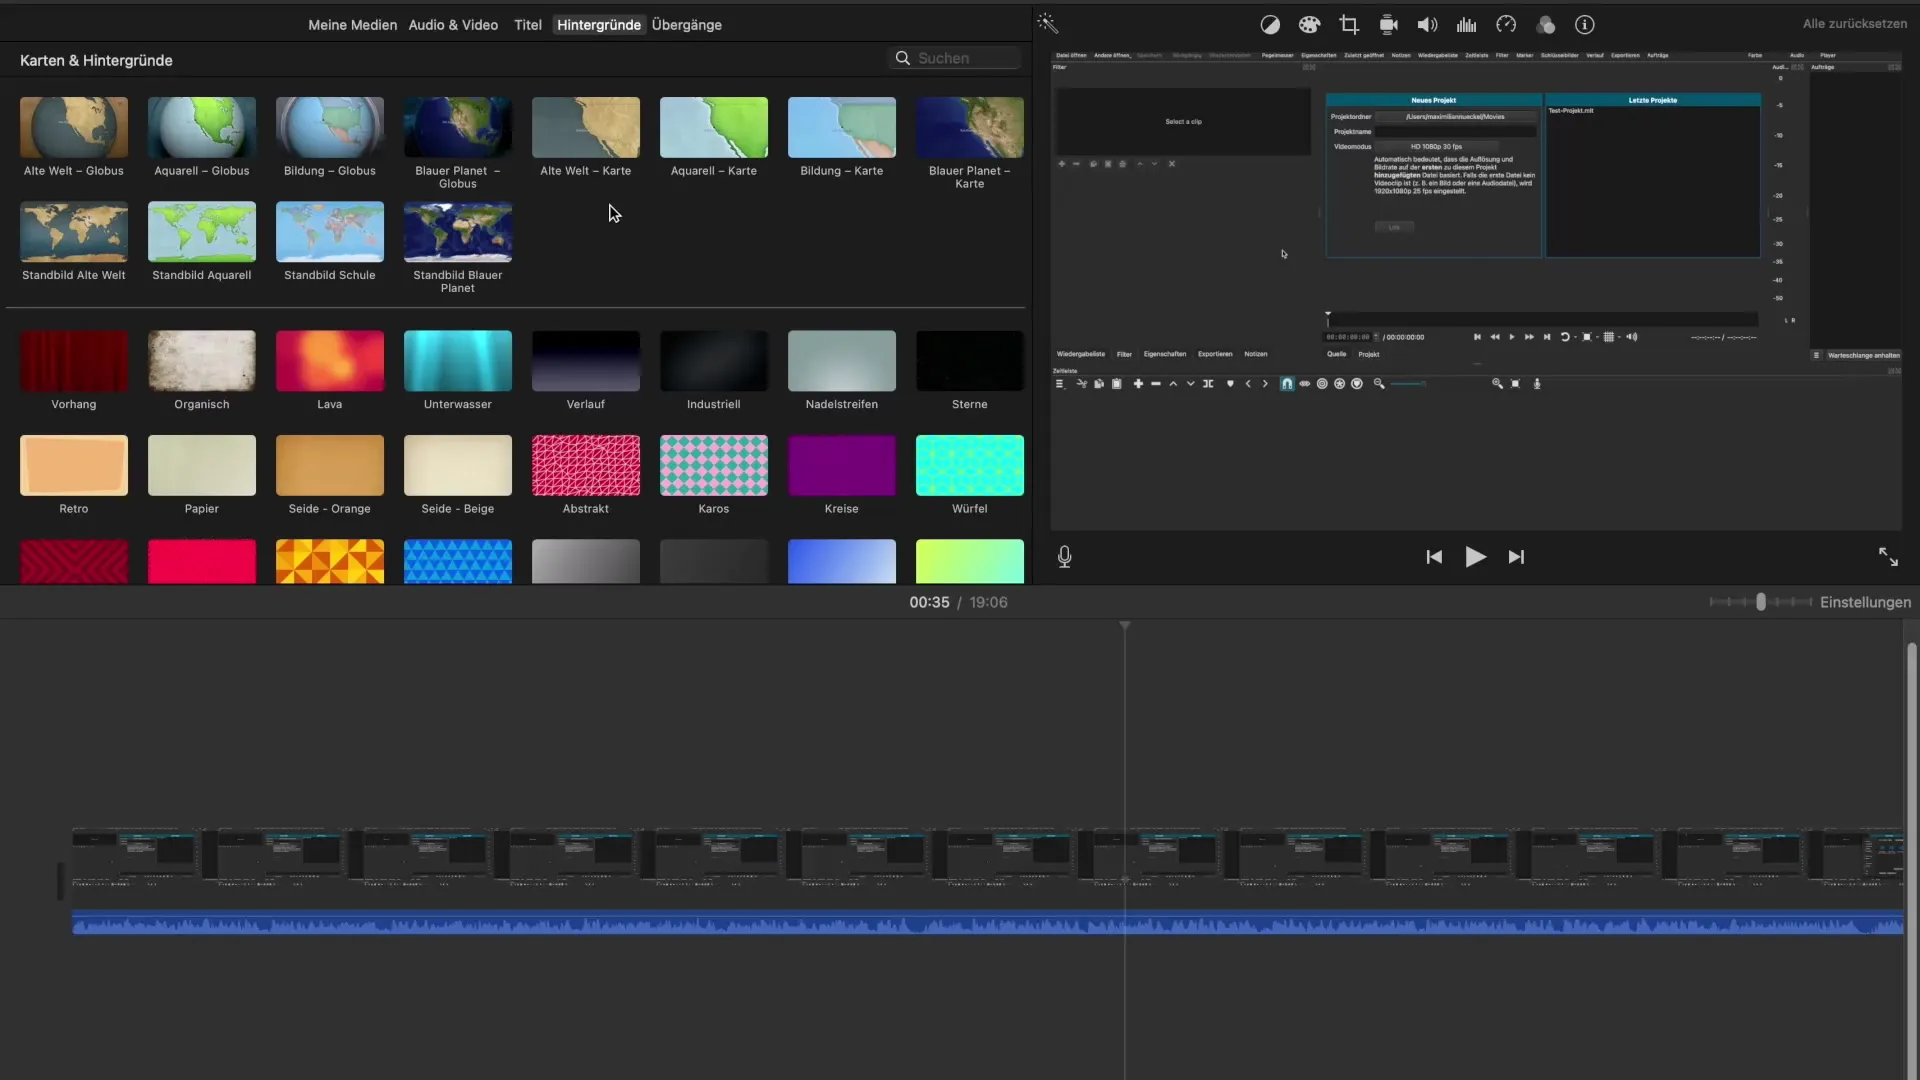Choose the Kreise purple background
The height and width of the screenshot is (1080, 1920).
pos(842,465)
